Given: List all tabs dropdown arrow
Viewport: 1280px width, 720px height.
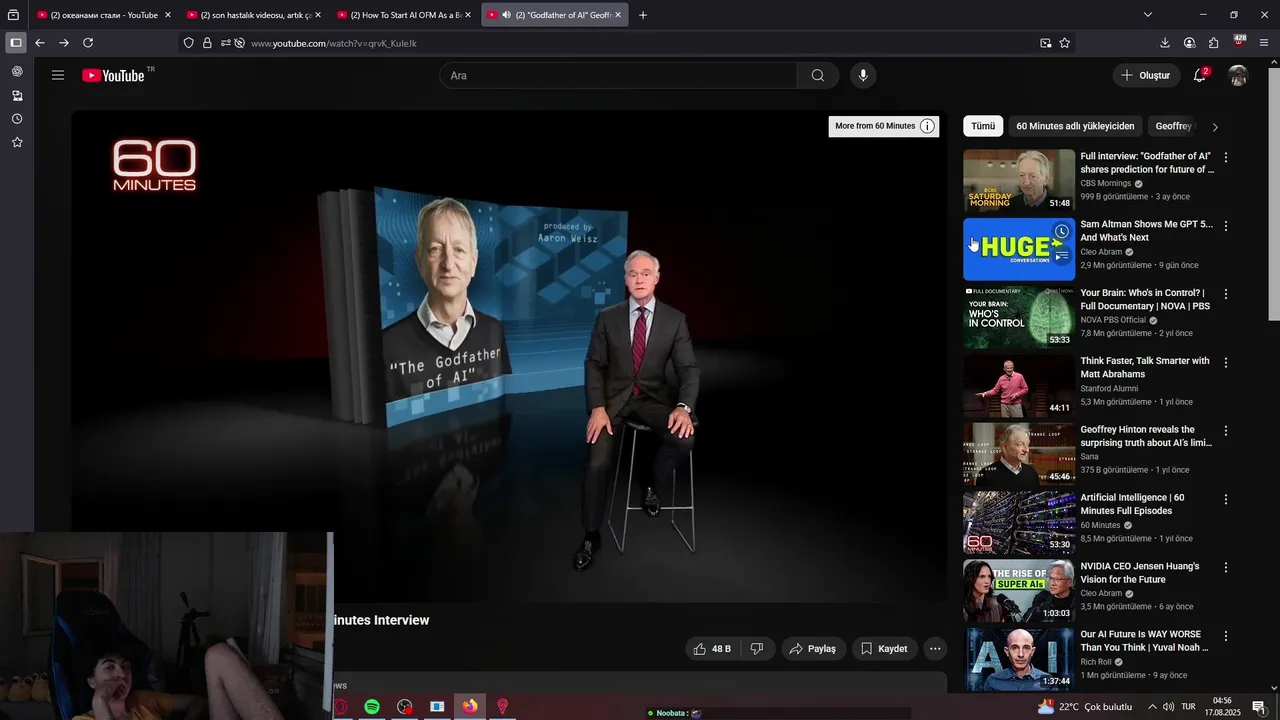Looking at the screenshot, I should coord(1148,15).
